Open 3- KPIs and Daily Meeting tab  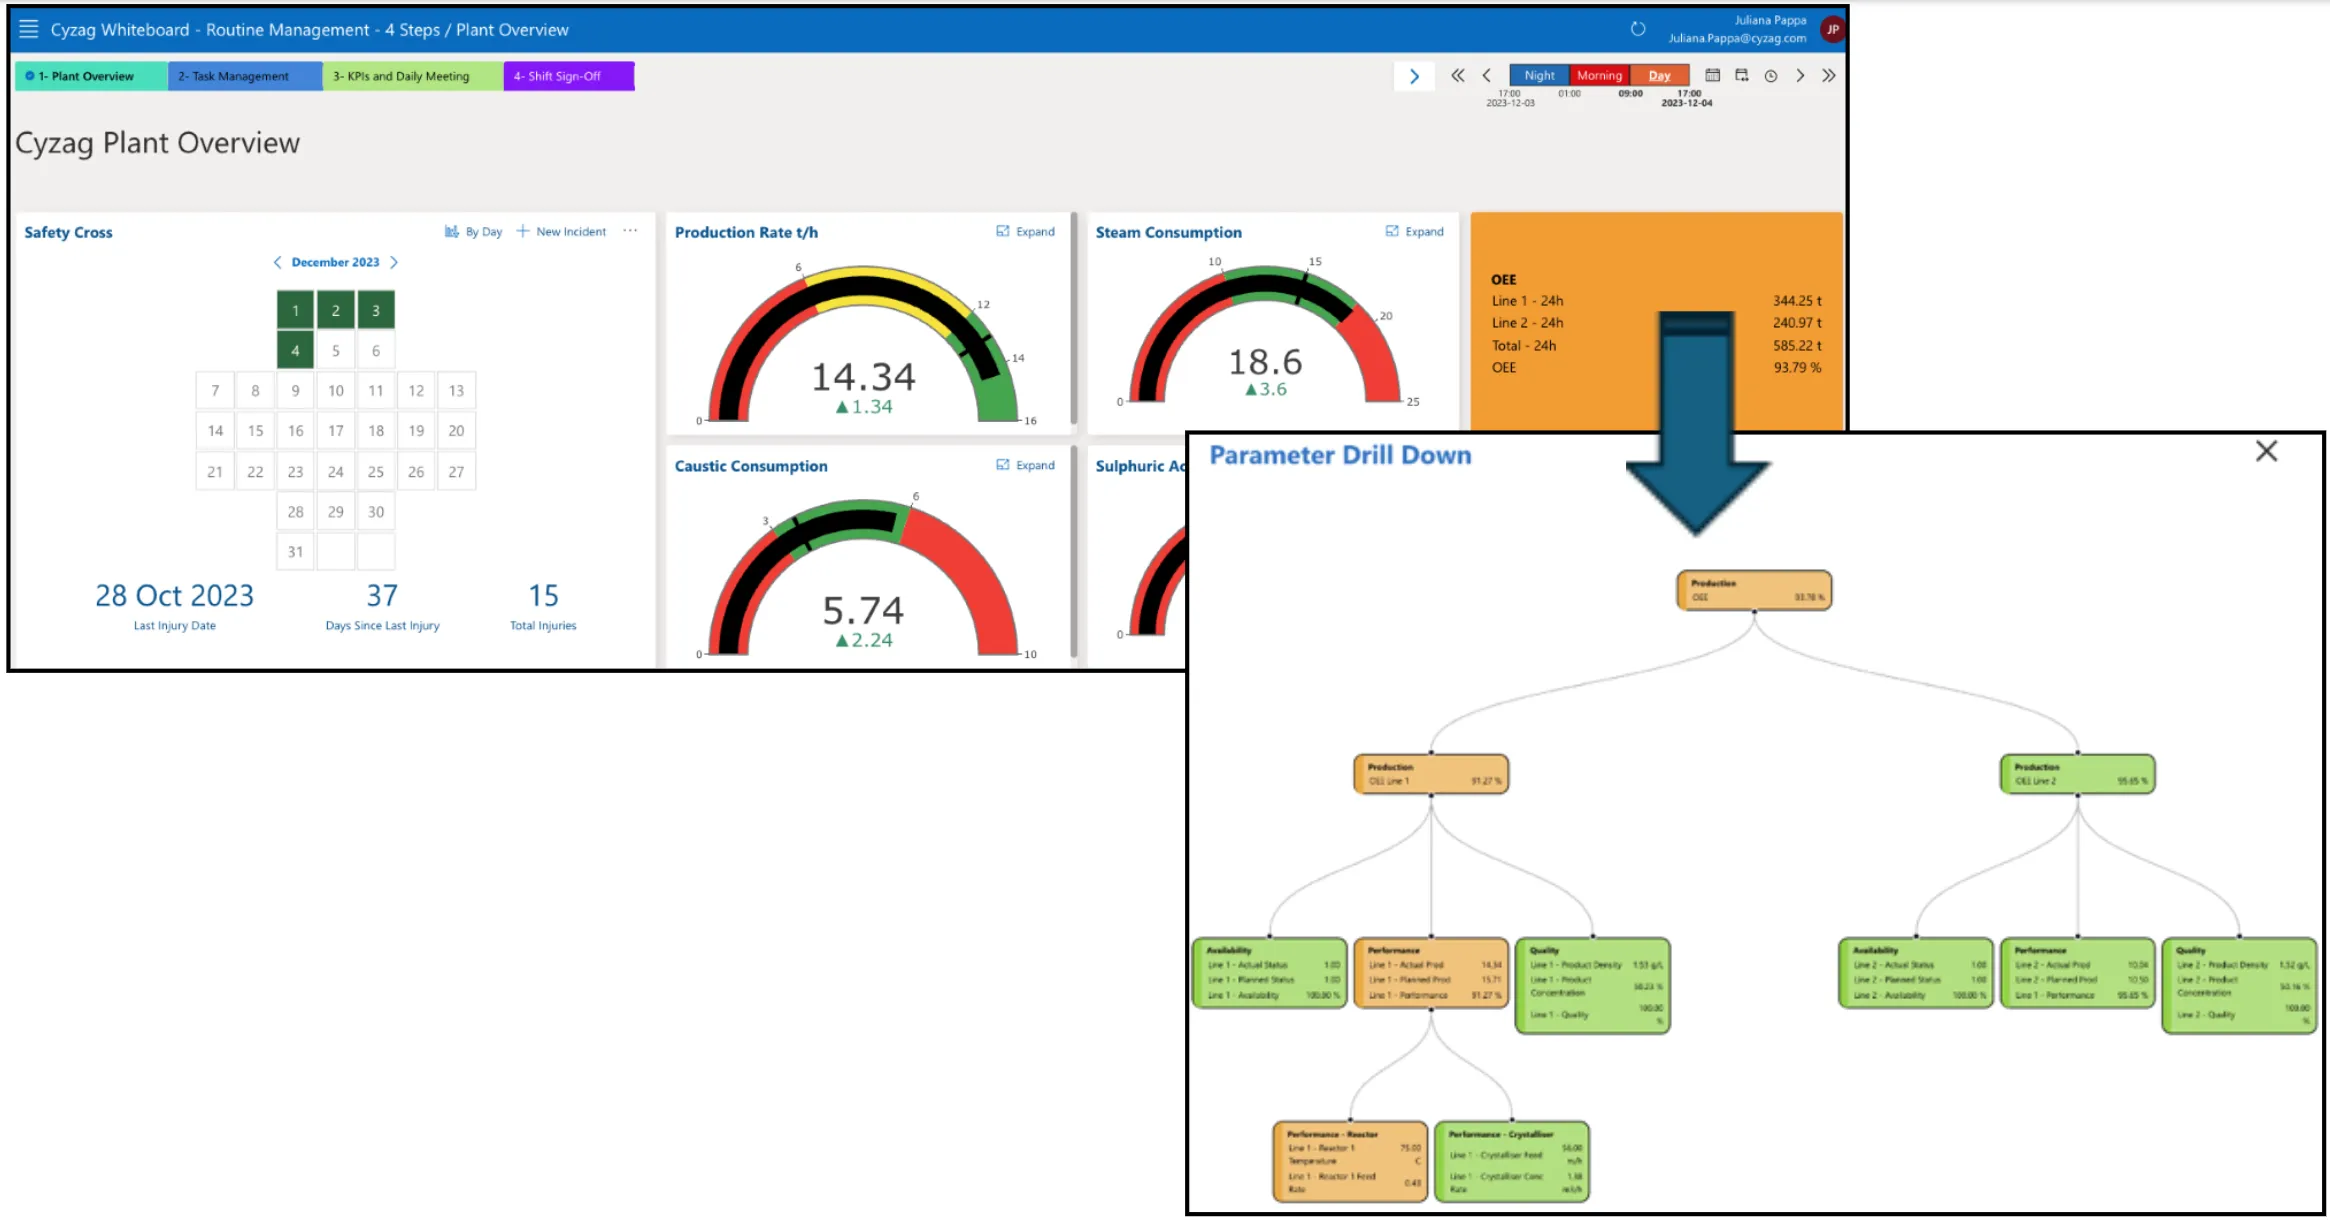tap(413, 76)
